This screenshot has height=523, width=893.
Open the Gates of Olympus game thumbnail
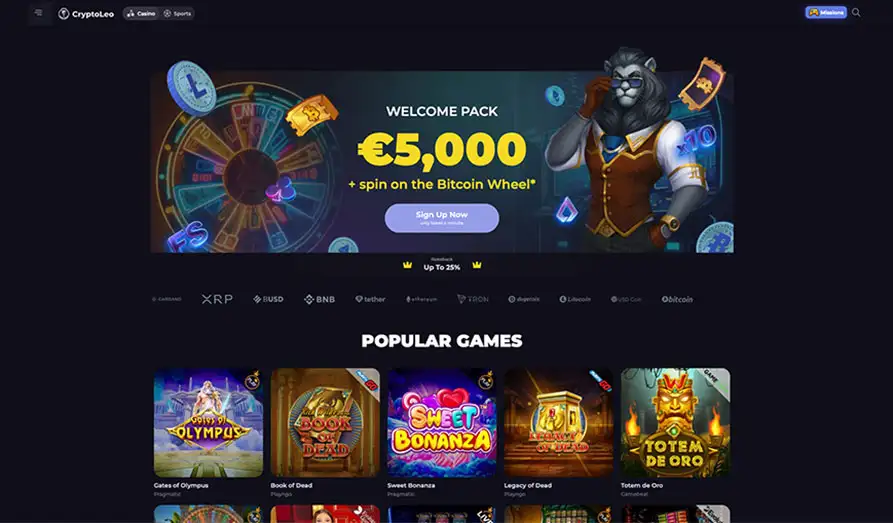coord(208,423)
